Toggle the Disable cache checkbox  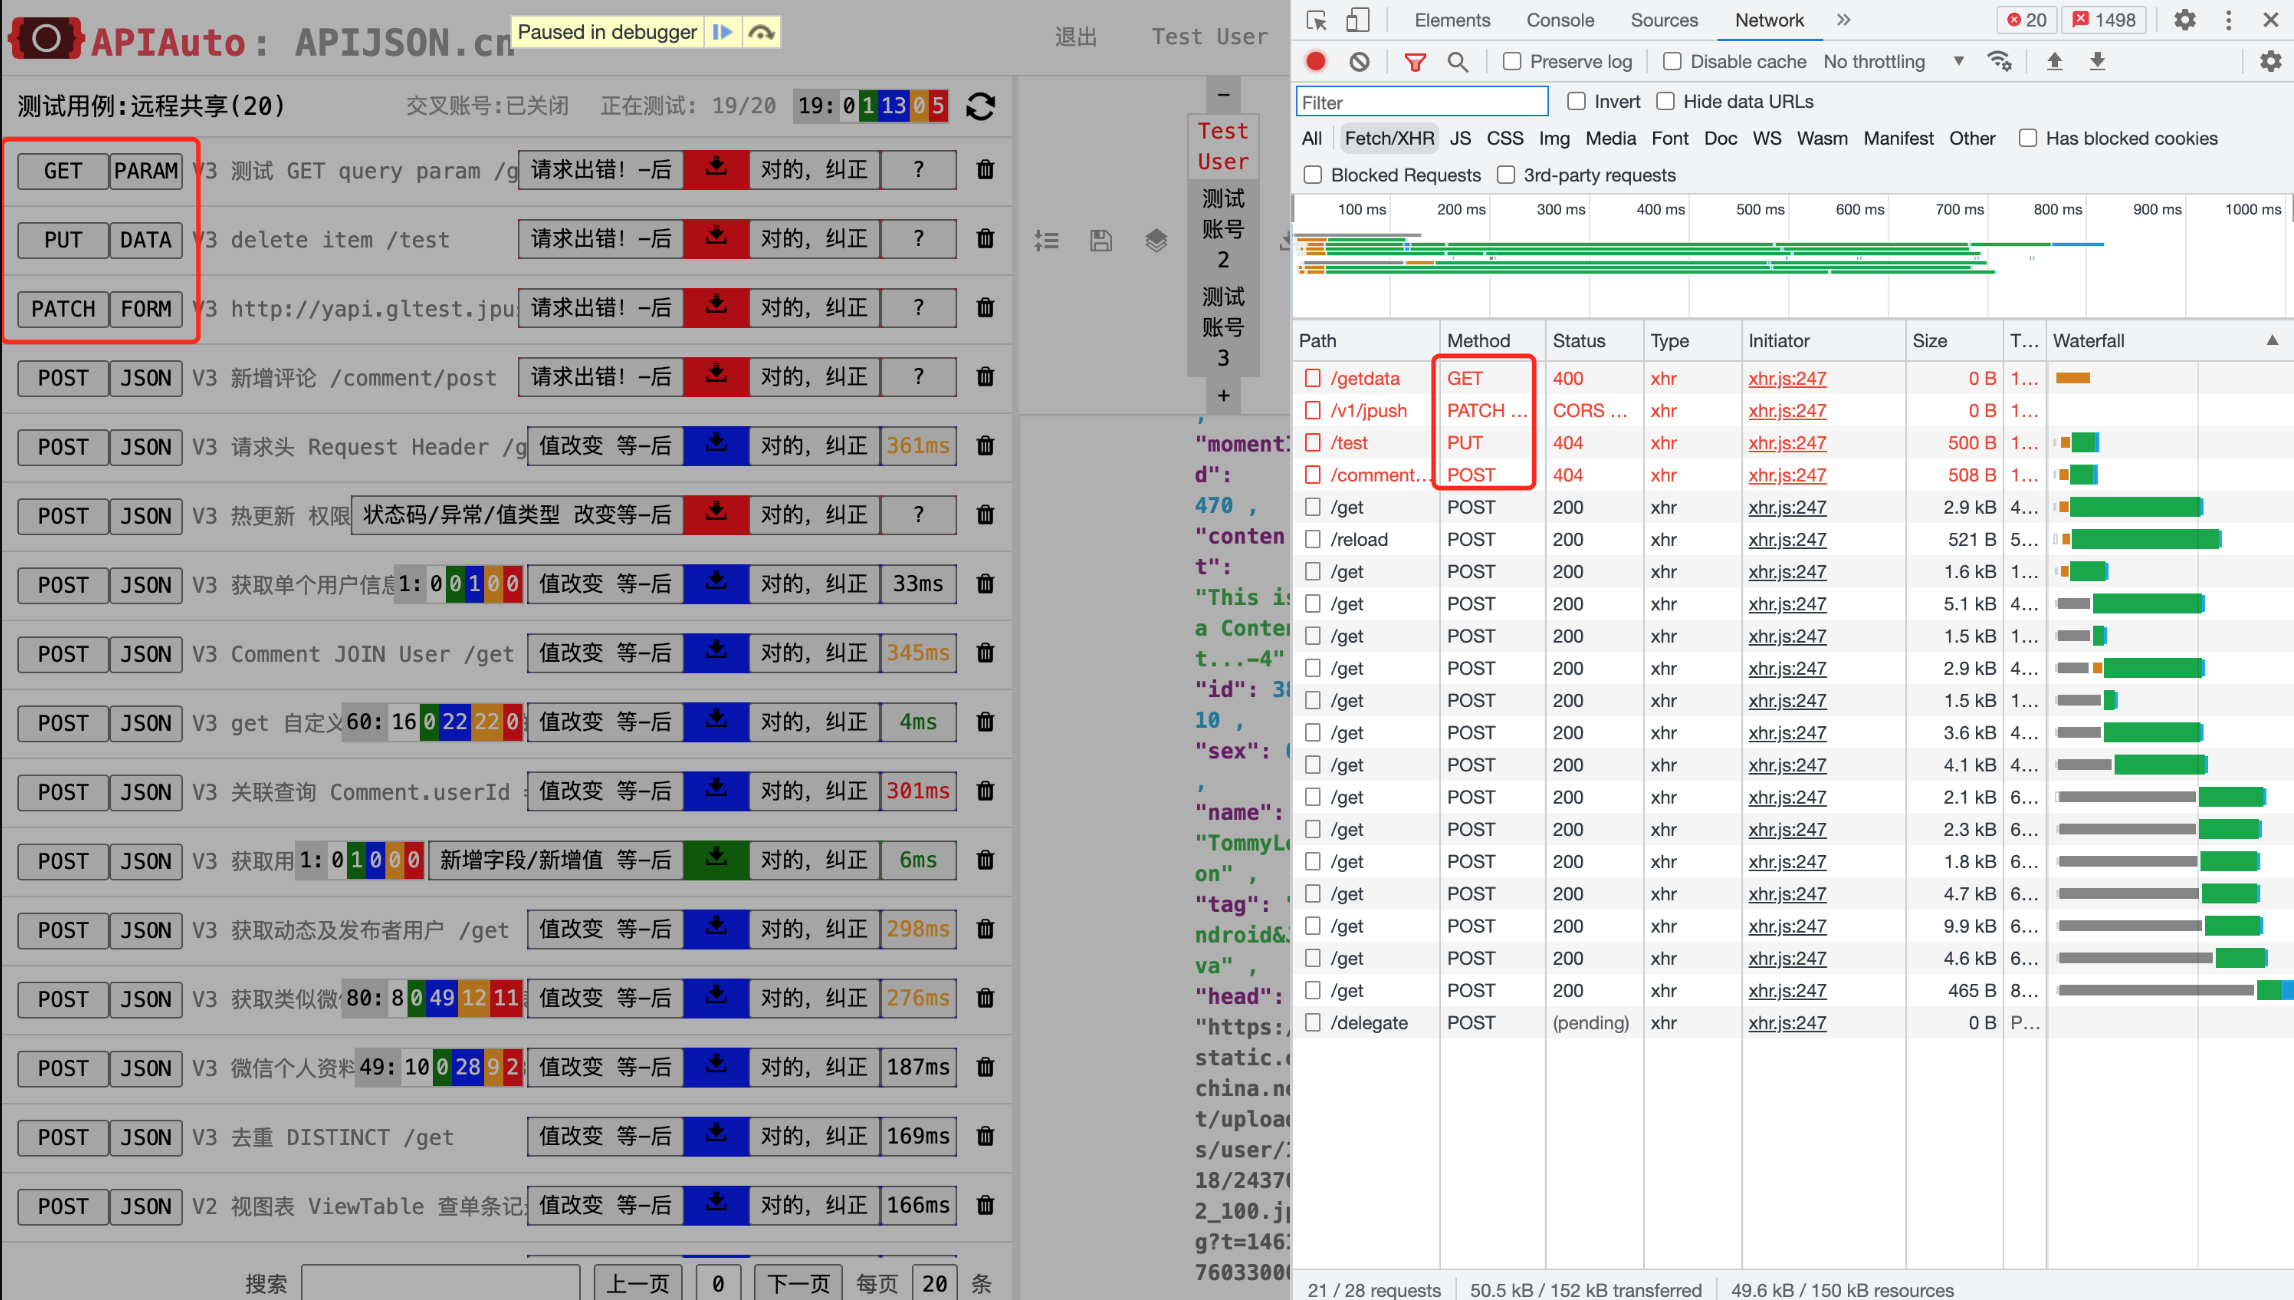click(x=1672, y=62)
